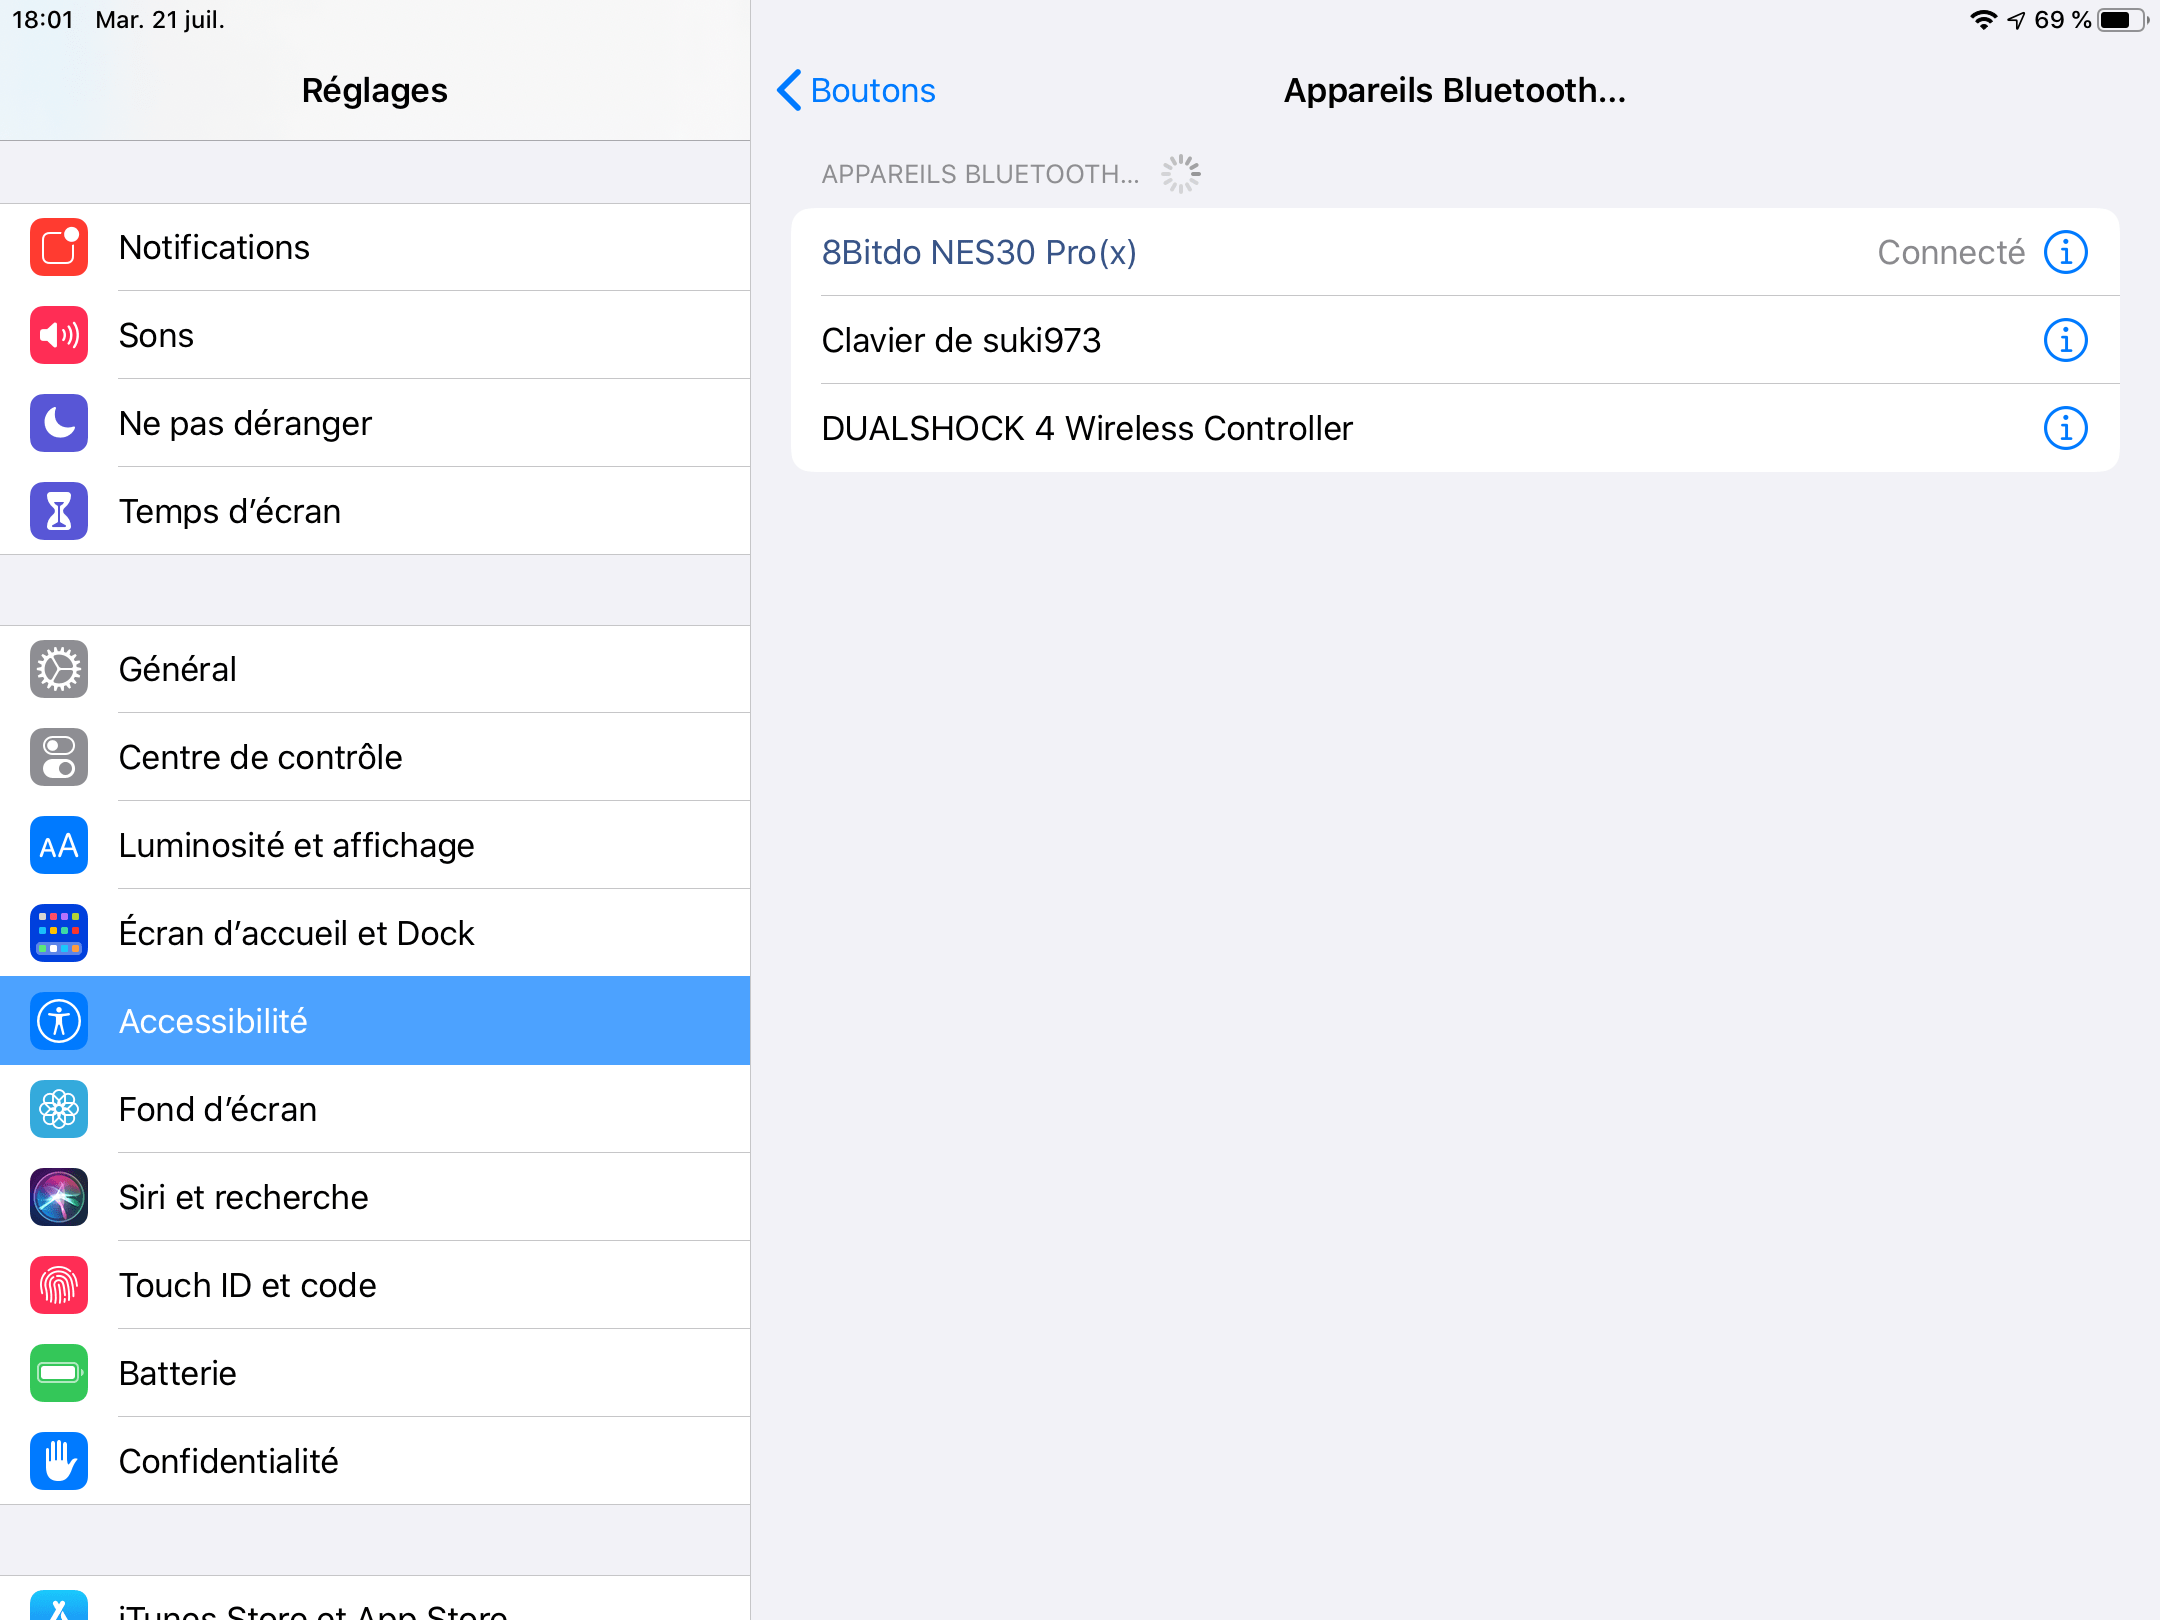Tap the iTunes Store et App Store icon
Image resolution: width=2160 pixels, height=1620 pixels.
pos(59,1606)
